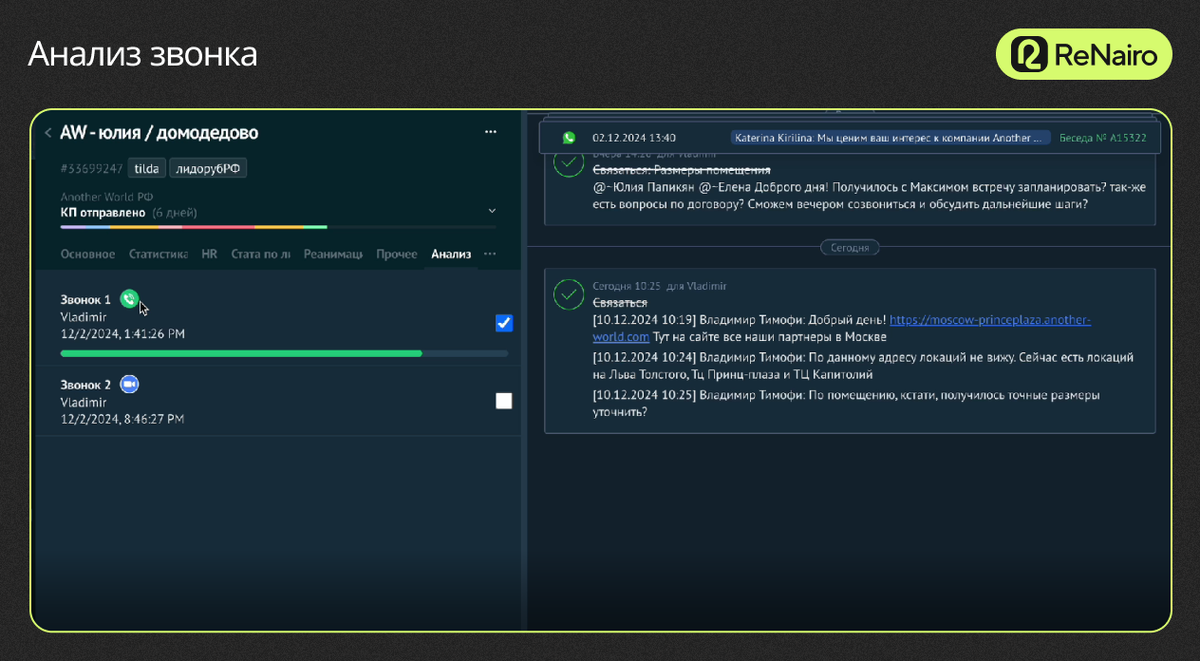Select the Звонок 2 call entry title
1200x661 pixels.
(x=86, y=384)
